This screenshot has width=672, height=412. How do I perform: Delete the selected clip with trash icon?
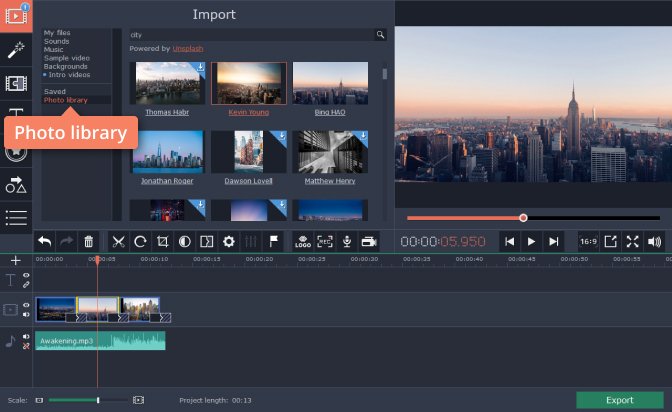click(88, 242)
